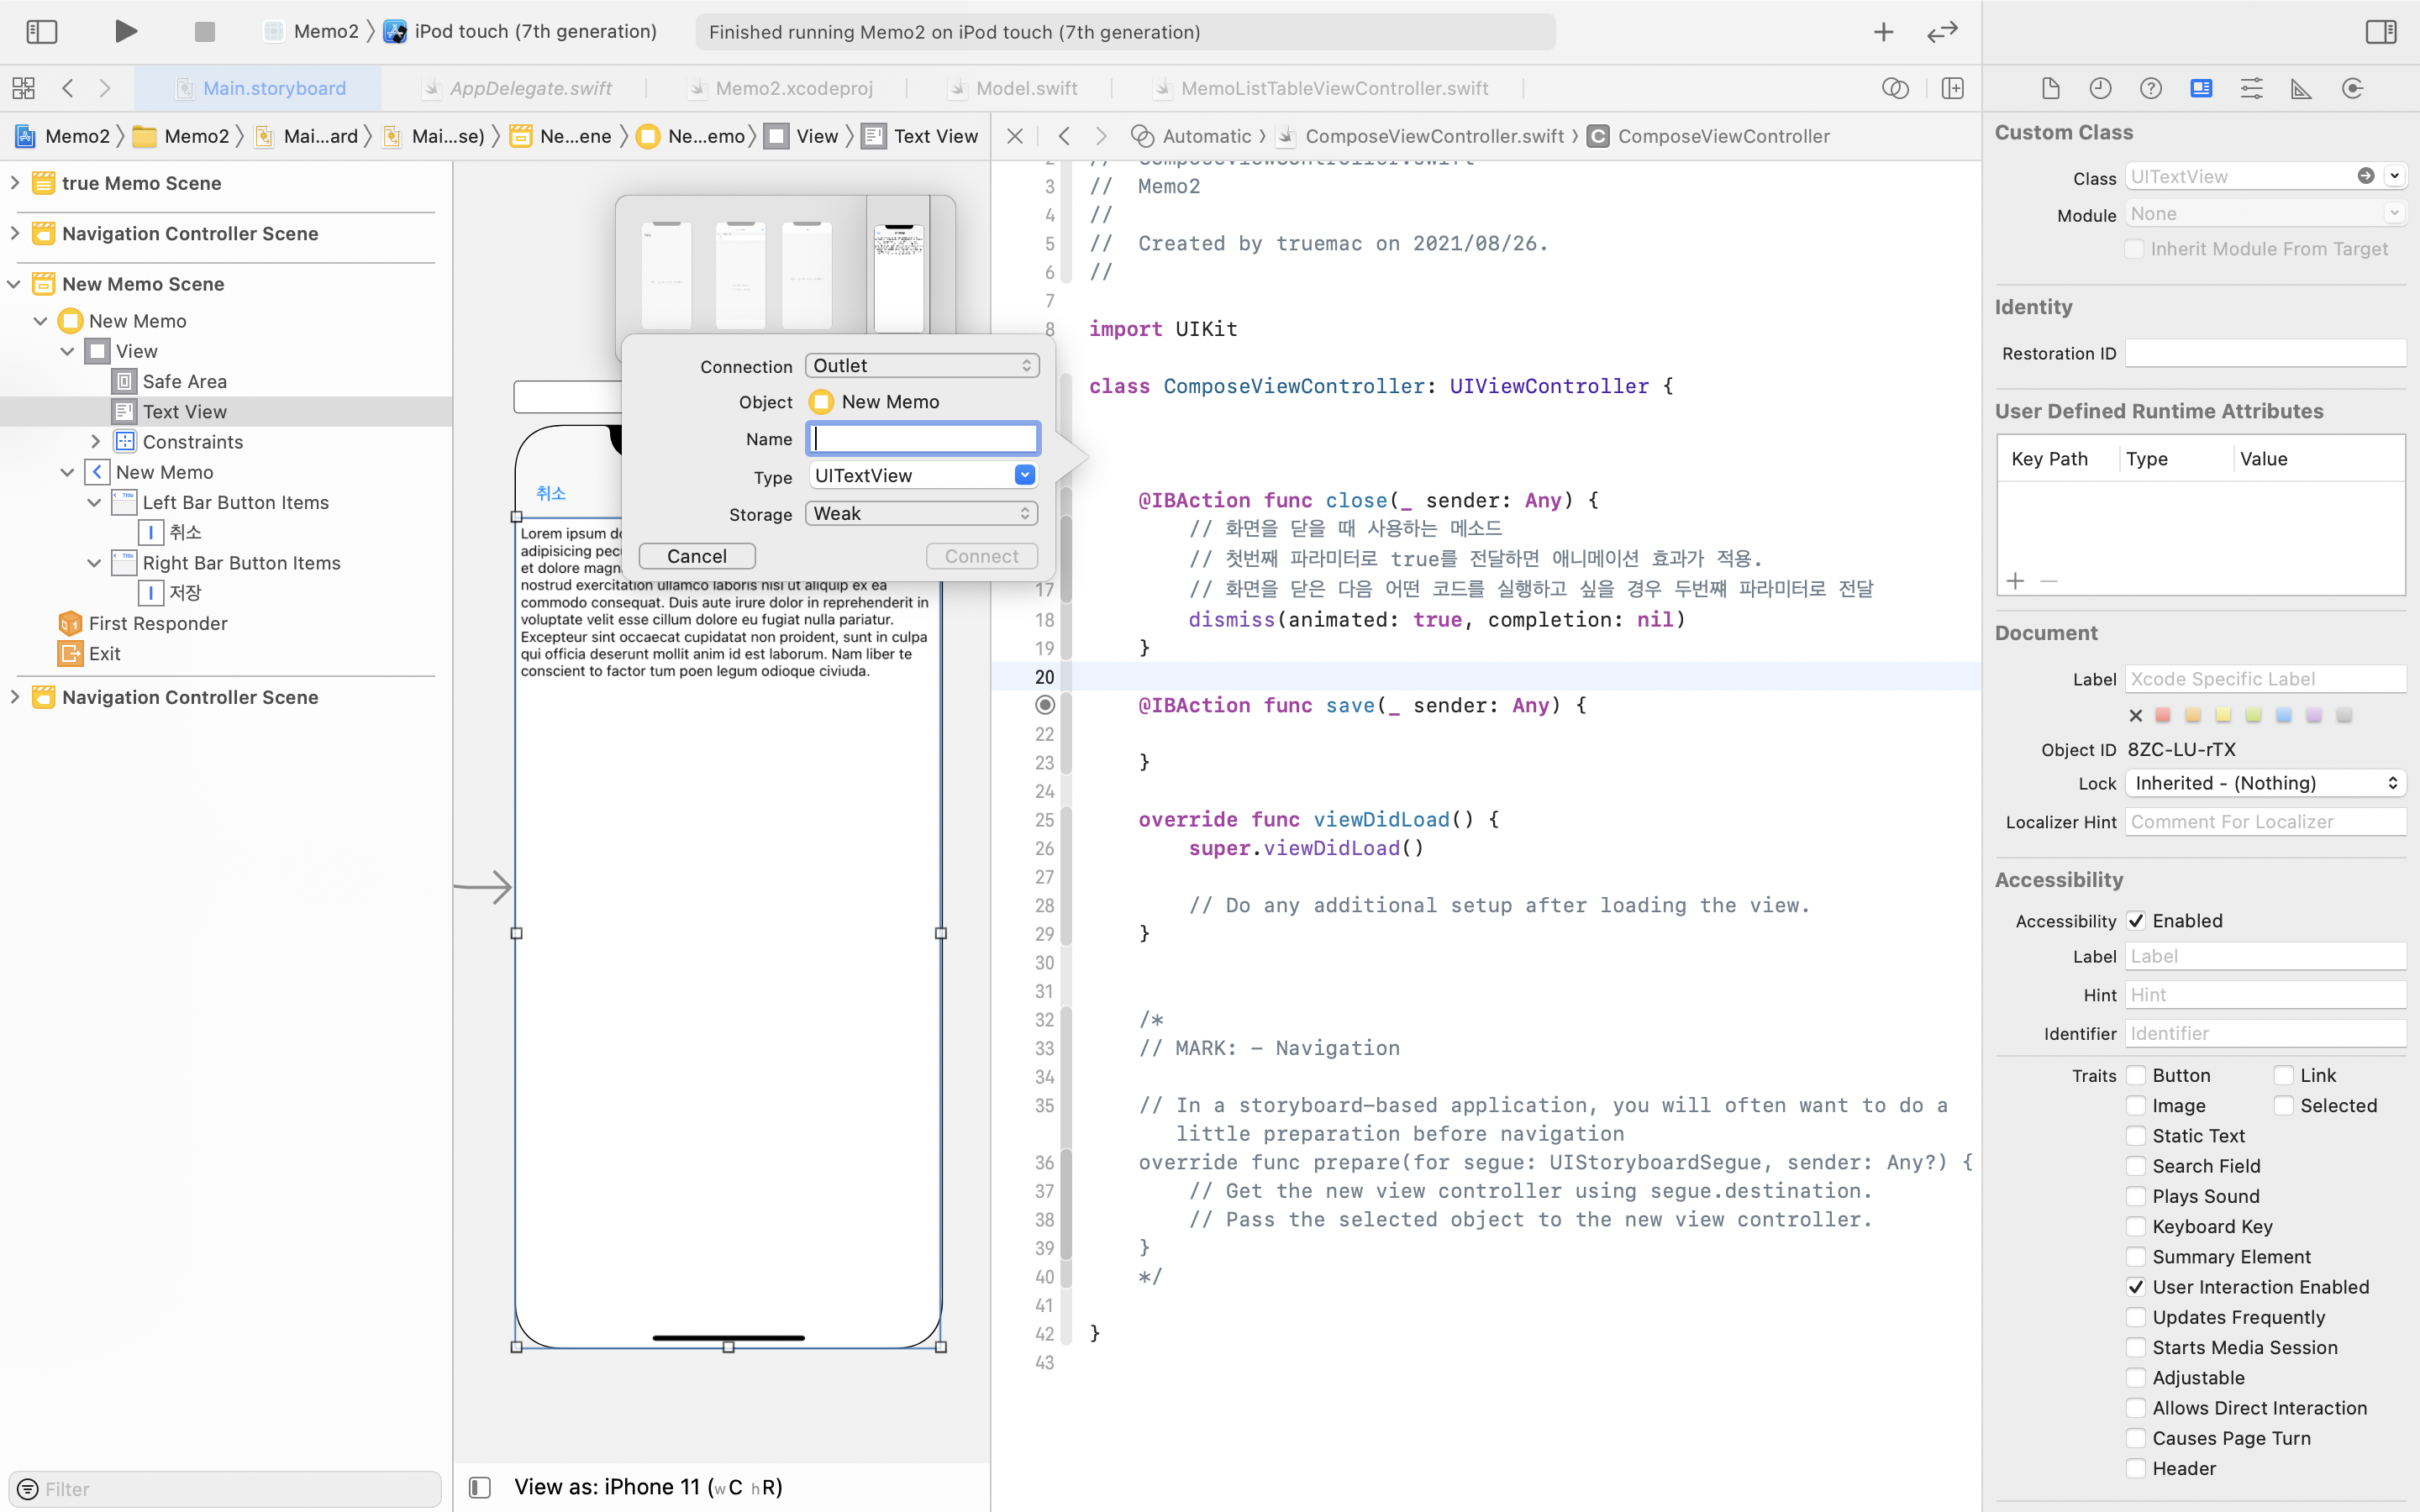Pick the red document label color
Viewport: 2420px width, 1512px height.
coord(2163,715)
